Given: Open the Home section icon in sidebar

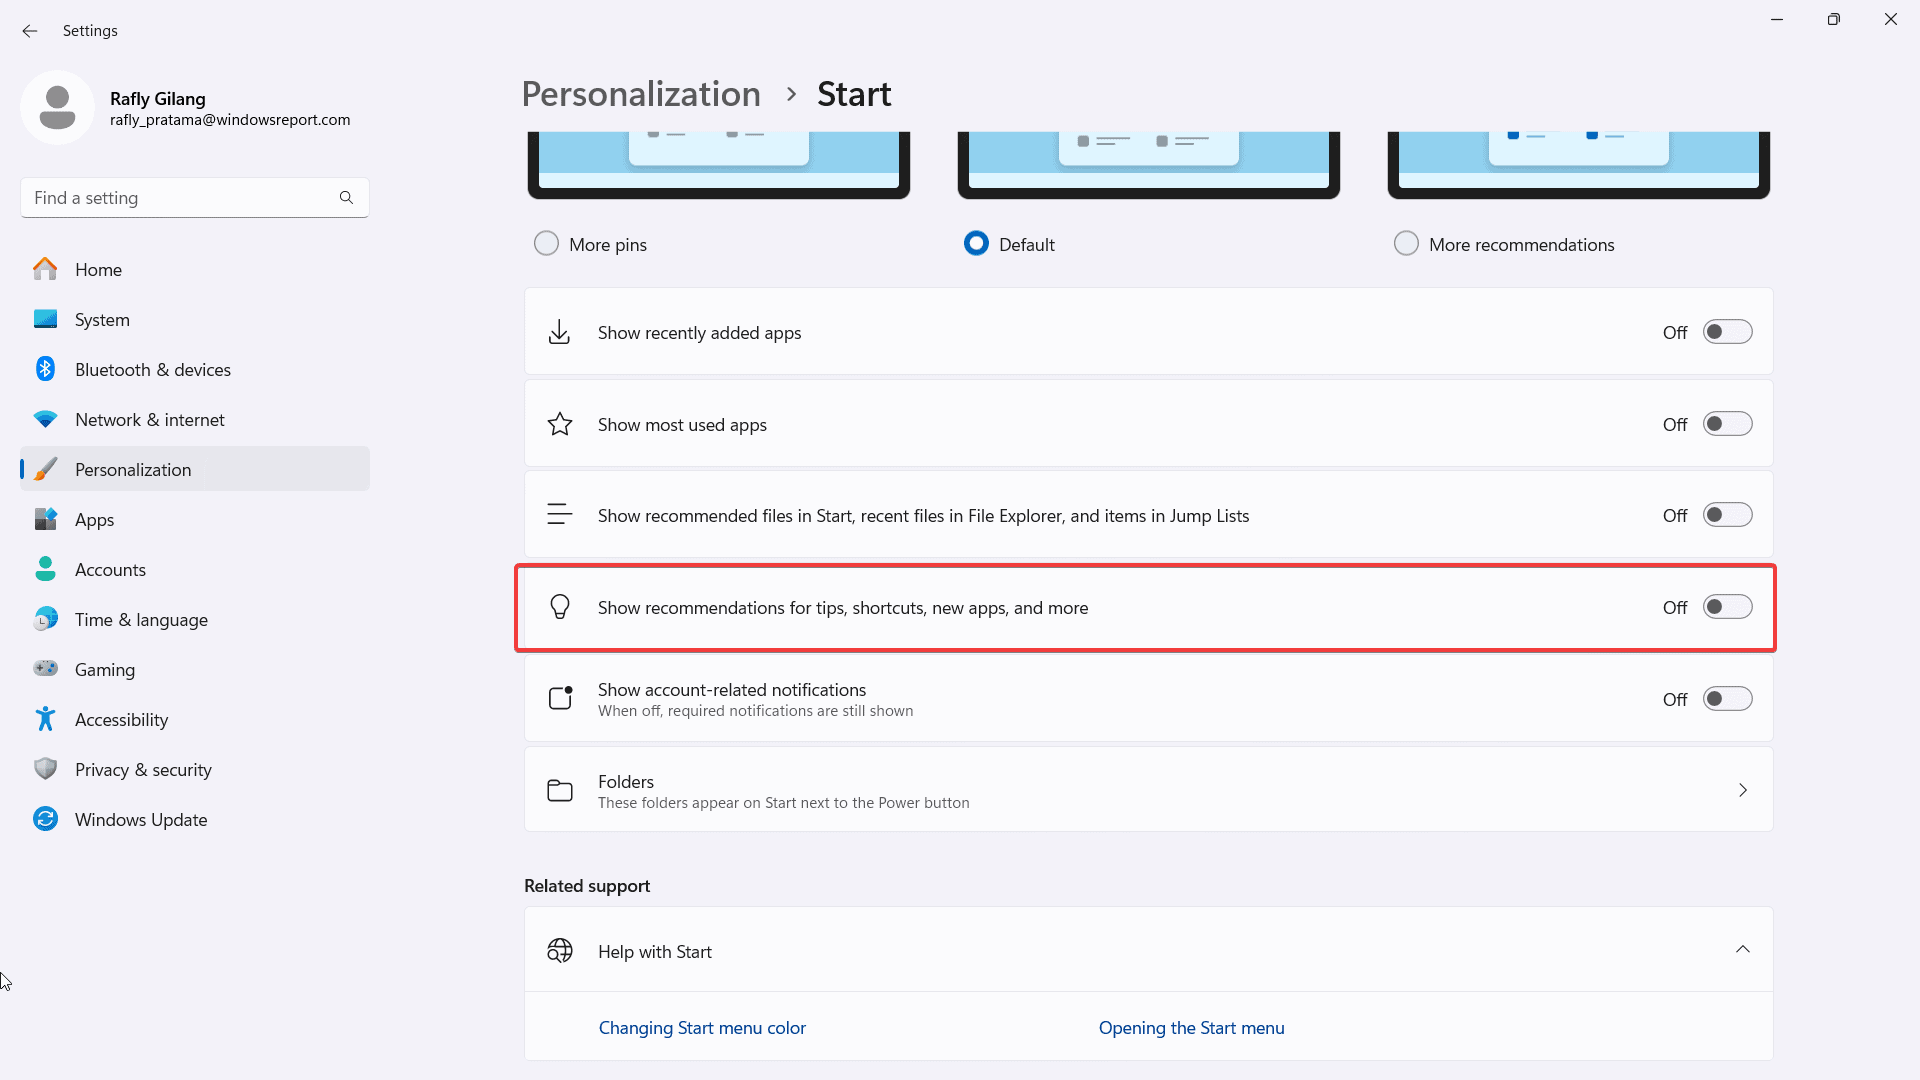Looking at the screenshot, I should [x=45, y=269].
